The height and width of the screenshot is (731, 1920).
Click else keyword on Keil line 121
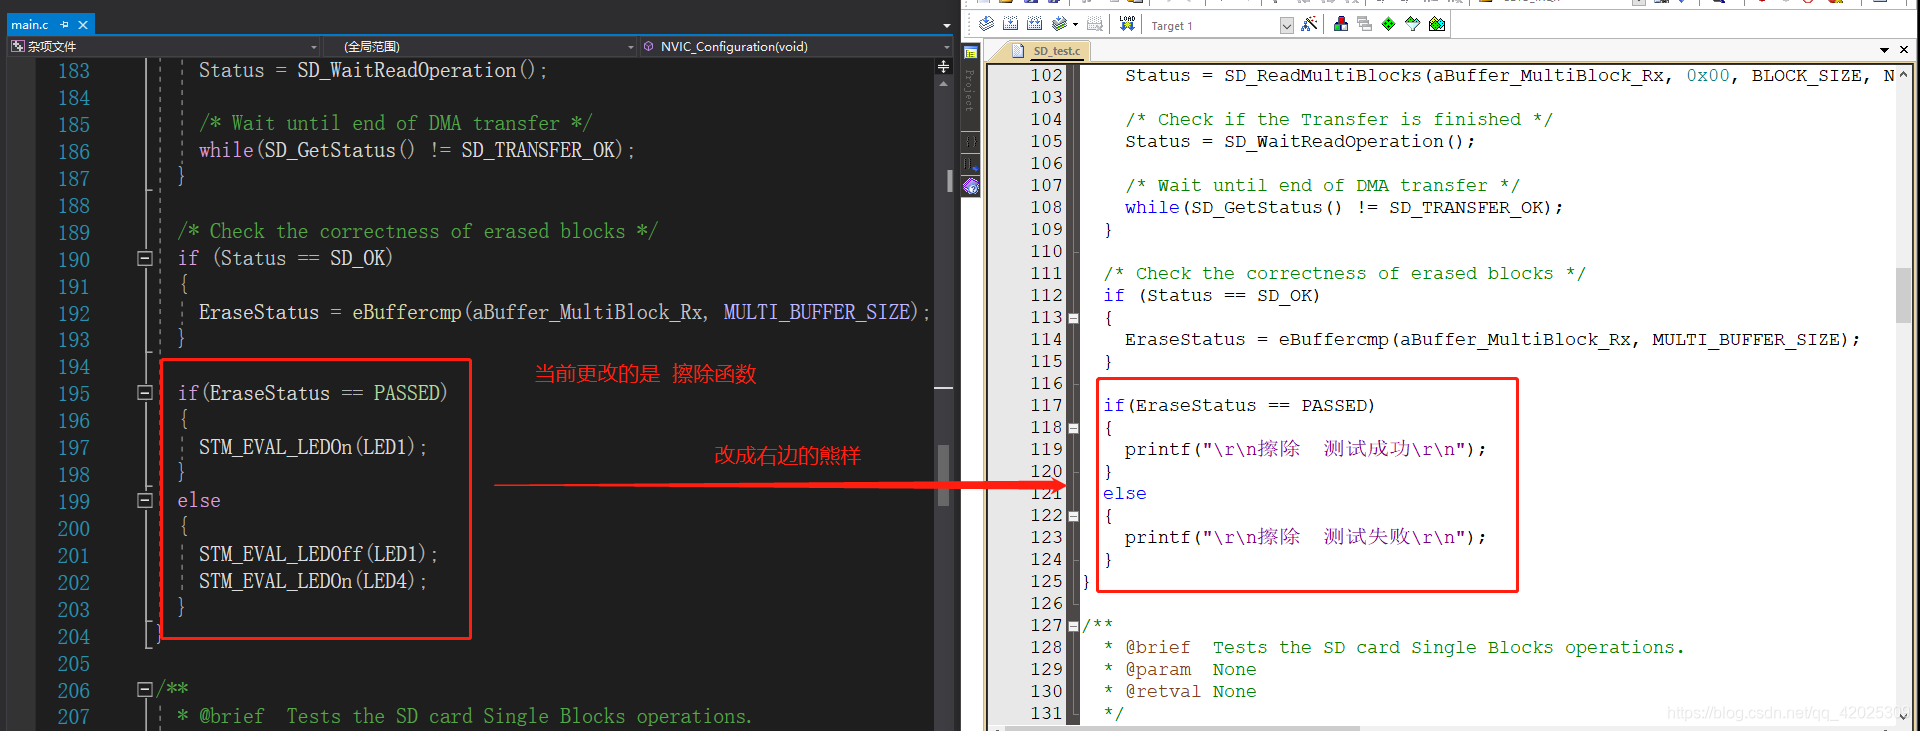point(1125,493)
